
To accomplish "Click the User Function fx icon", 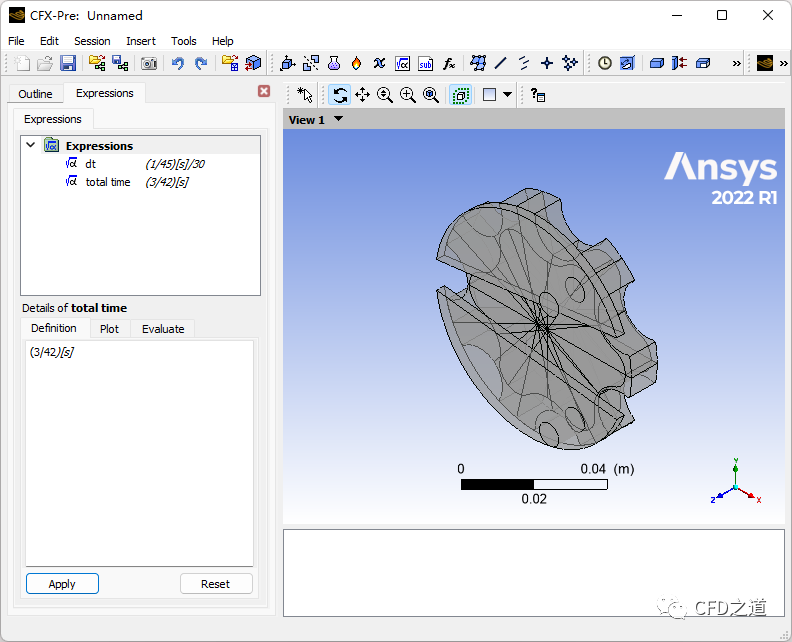I will click(449, 64).
